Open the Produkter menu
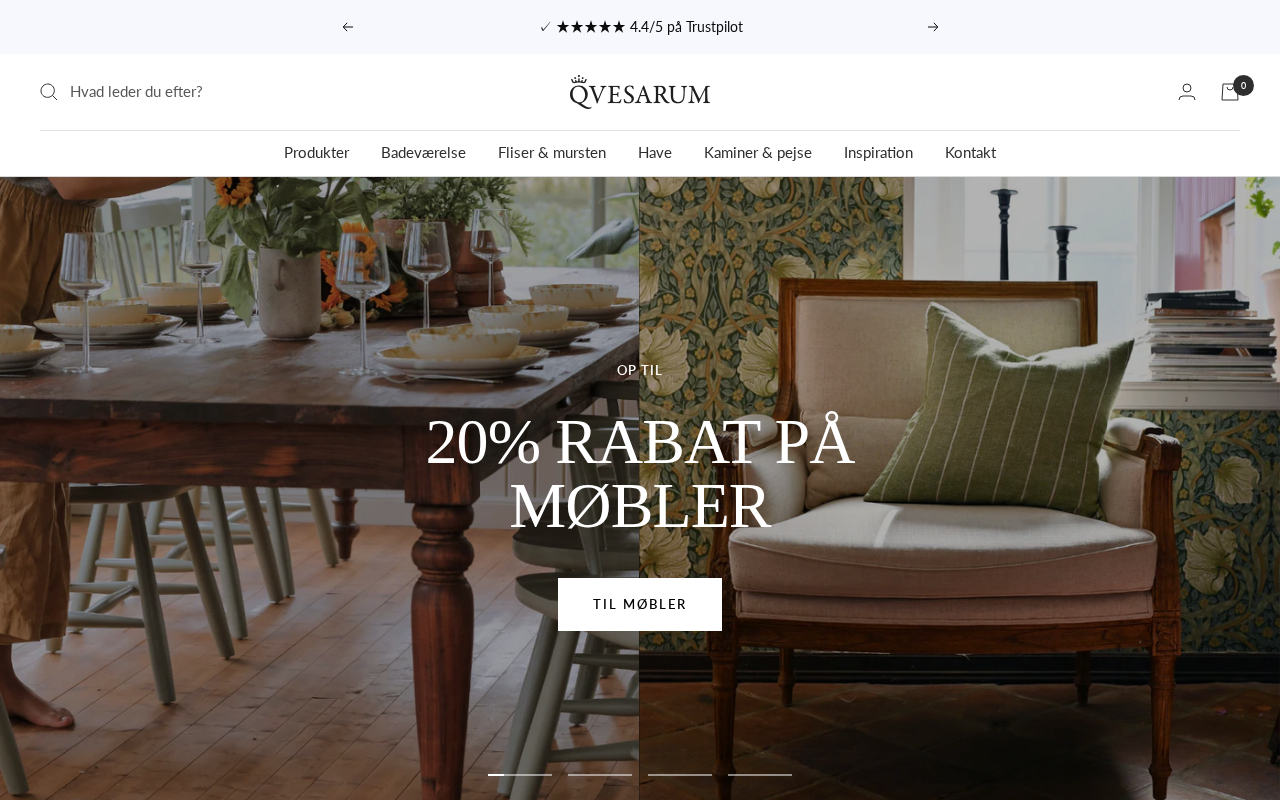Image resolution: width=1280 pixels, height=800 pixels. click(316, 153)
